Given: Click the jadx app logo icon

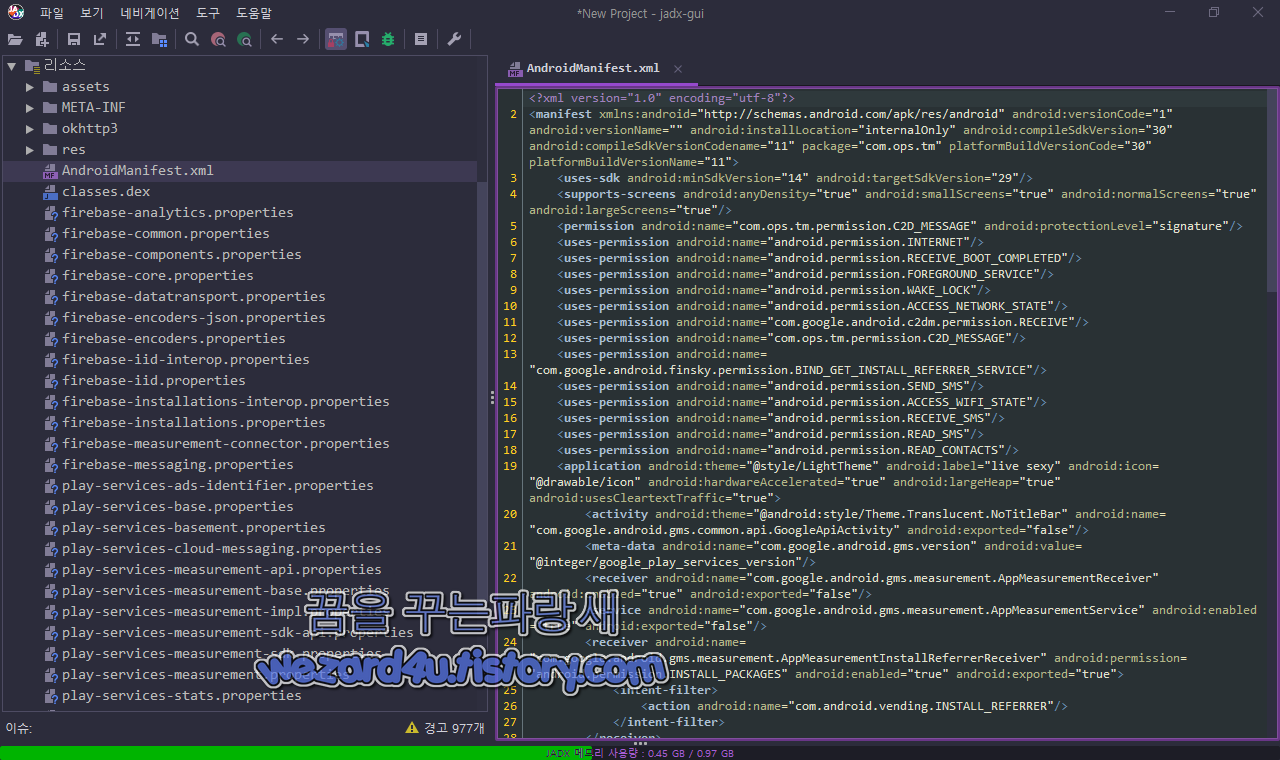Looking at the screenshot, I should point(15,13).
